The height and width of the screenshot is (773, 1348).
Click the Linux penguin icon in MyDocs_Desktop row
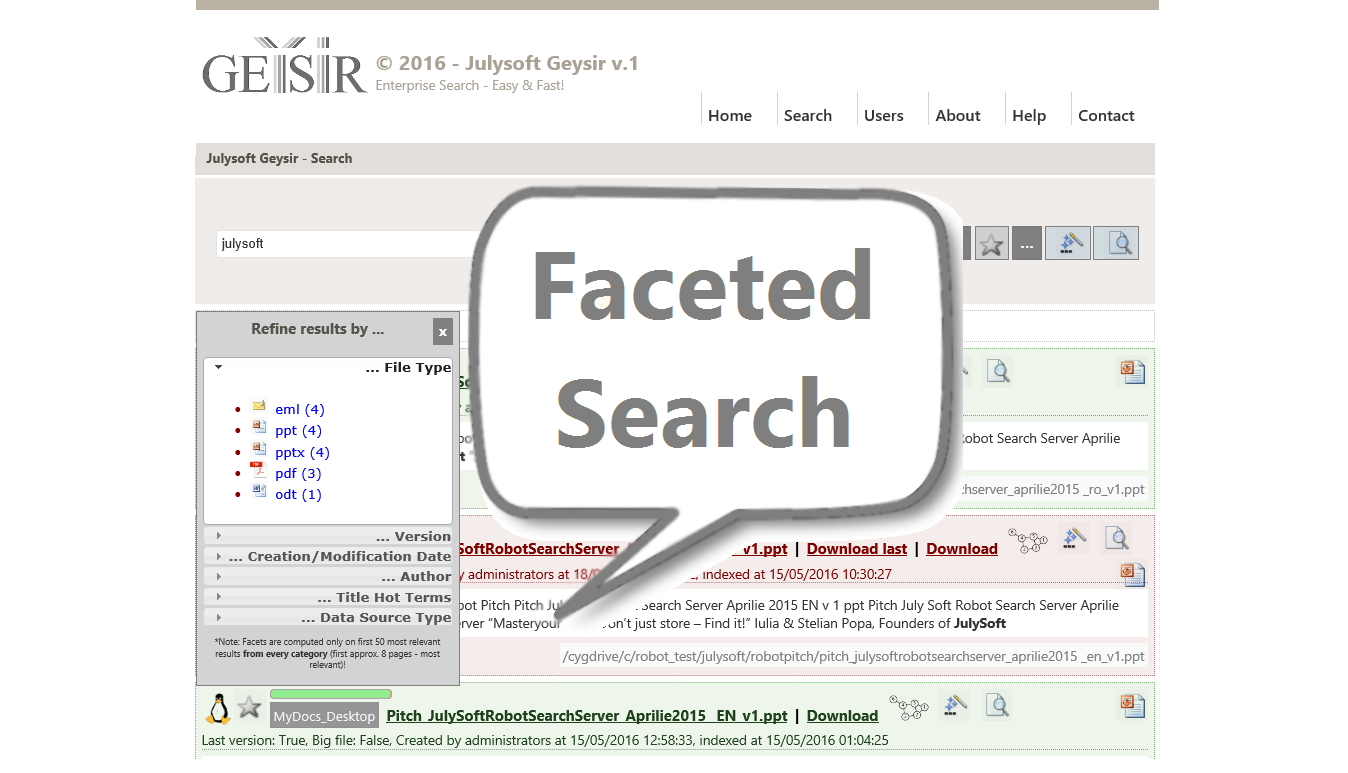(x=218, y=708)
